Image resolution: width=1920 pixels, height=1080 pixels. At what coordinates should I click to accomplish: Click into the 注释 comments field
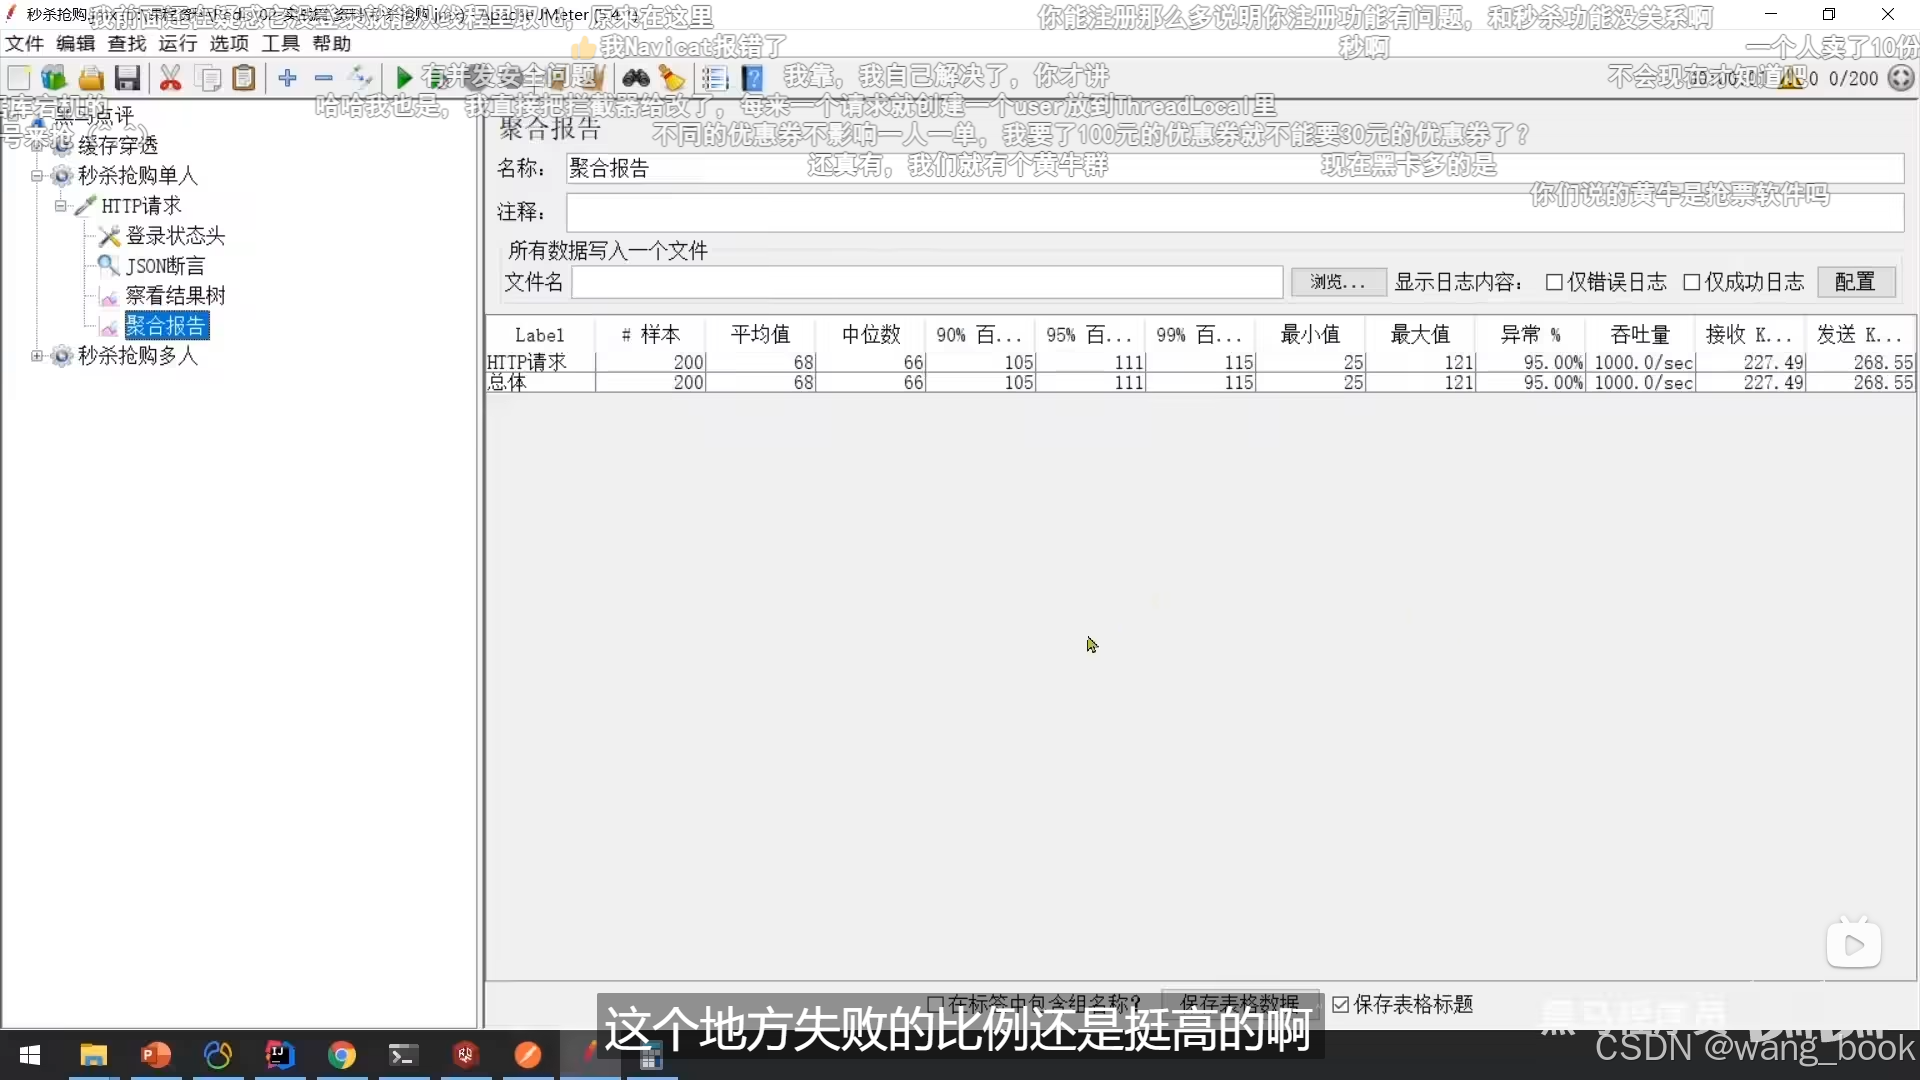pyautogui.click(x=1234, y=212)
